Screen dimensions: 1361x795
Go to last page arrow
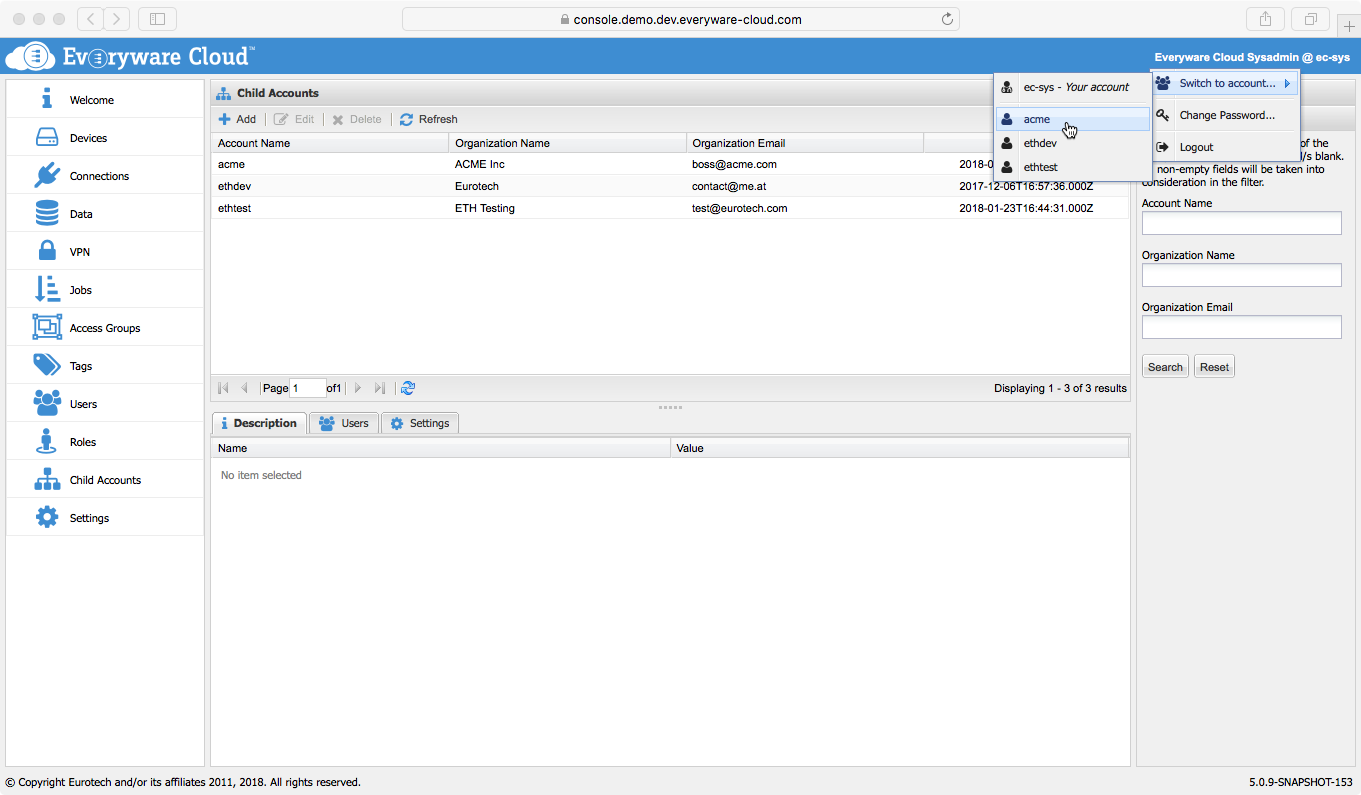tap(380, 388)
